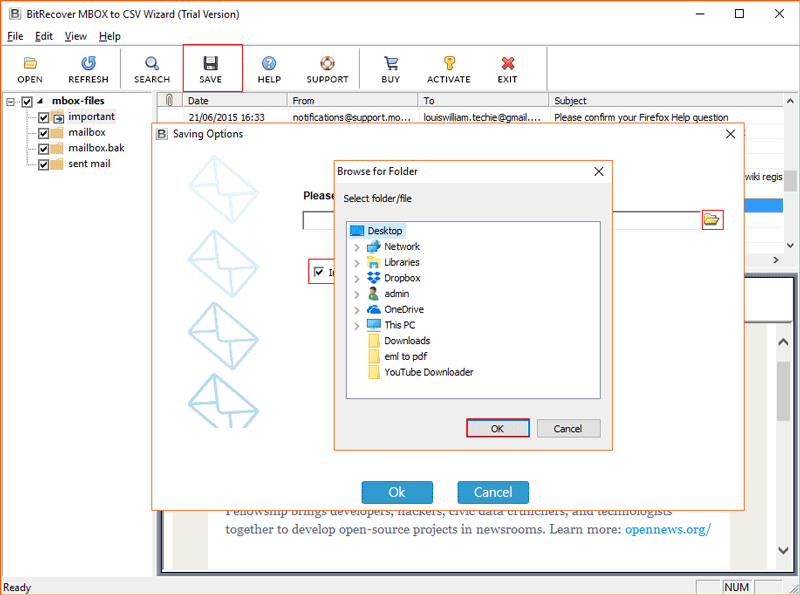This screenshot has height=595, width=800.
Task: Open the View menu
Action: [x=76, y=36]
